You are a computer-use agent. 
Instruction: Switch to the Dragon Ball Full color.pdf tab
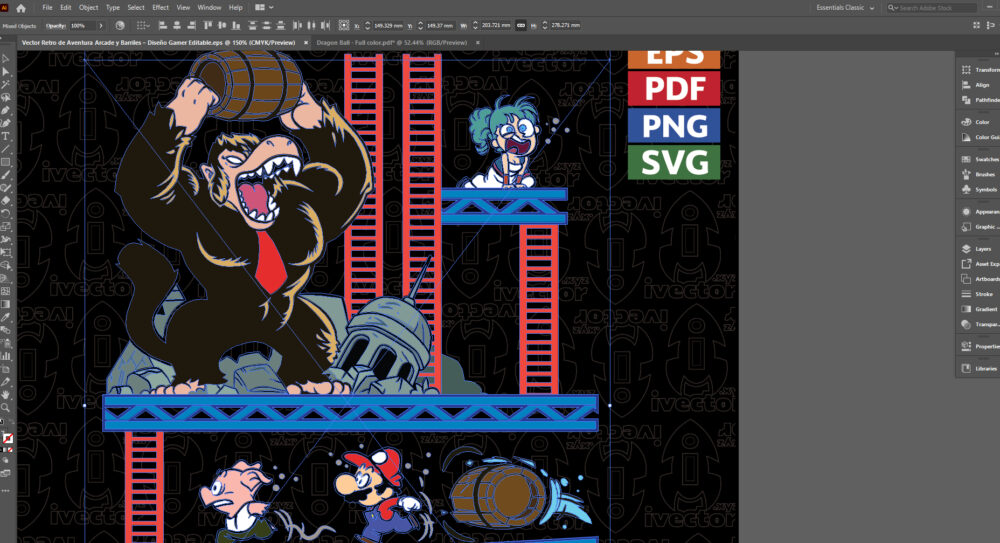[392, 43]
